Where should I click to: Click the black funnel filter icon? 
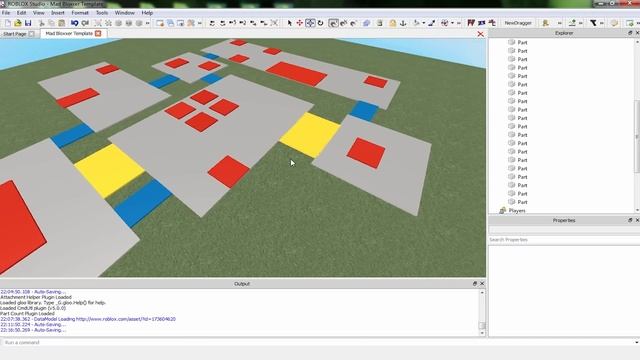tap(593, 23)
